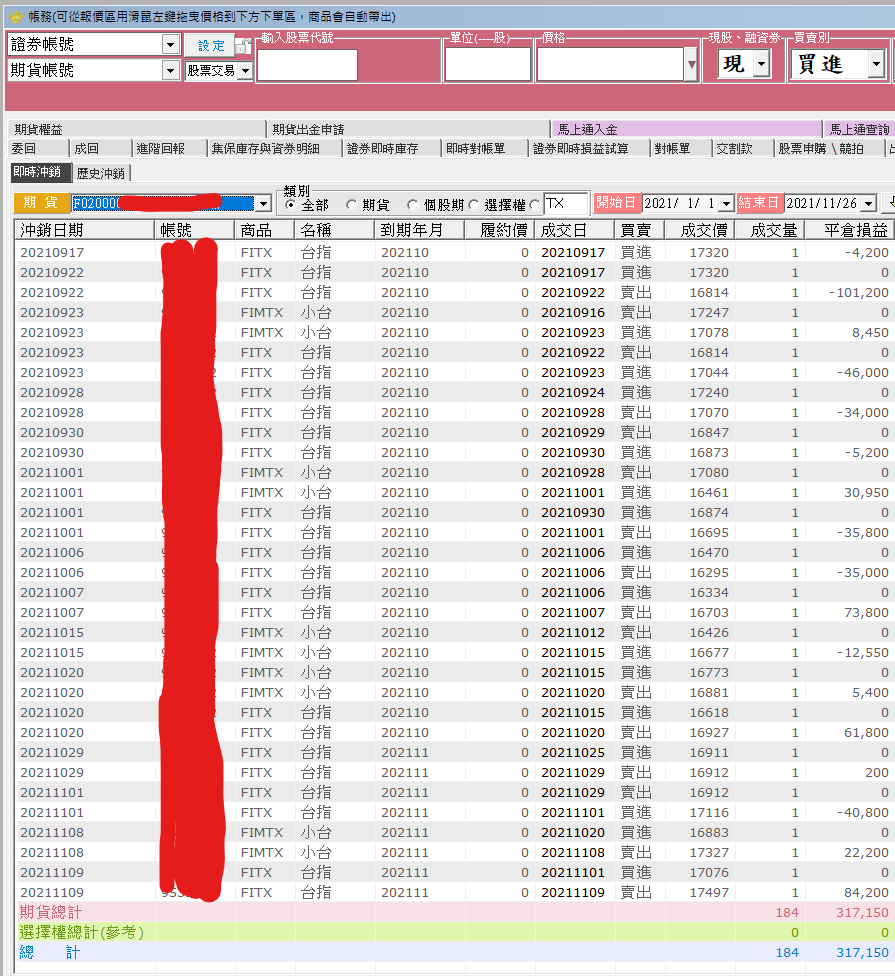This screenshot has height=976, width=895.
Task: Open the price field dropdown arrow
Action: (x=691, y=65)
